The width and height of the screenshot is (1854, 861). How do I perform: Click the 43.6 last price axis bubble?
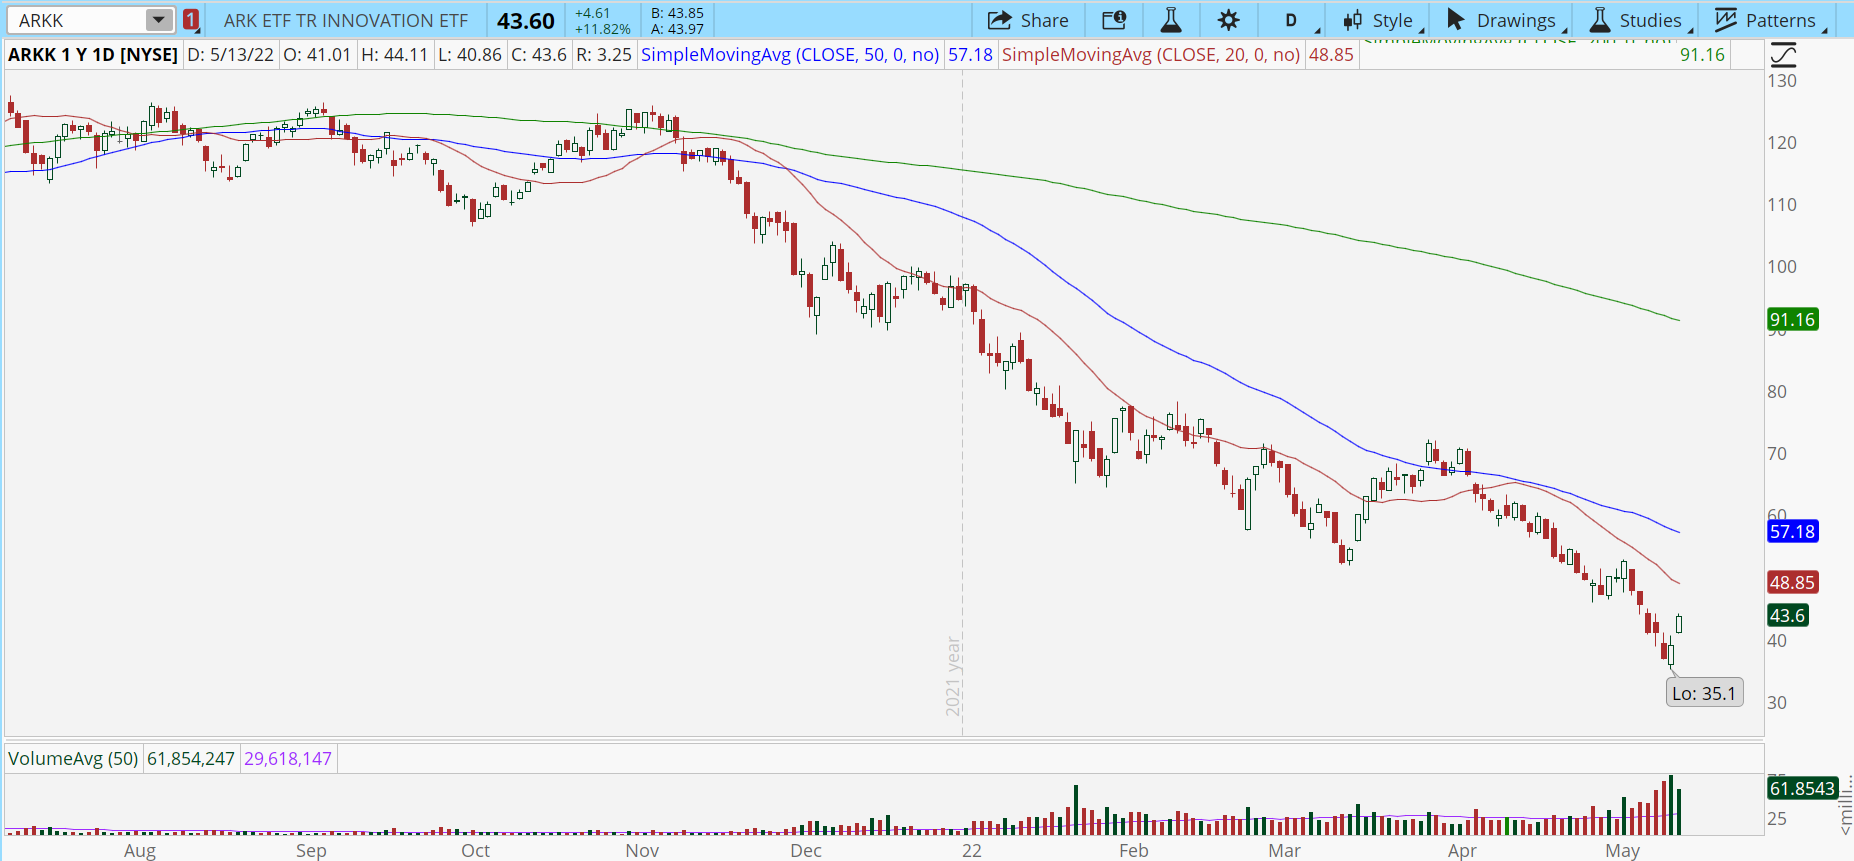1788,616
